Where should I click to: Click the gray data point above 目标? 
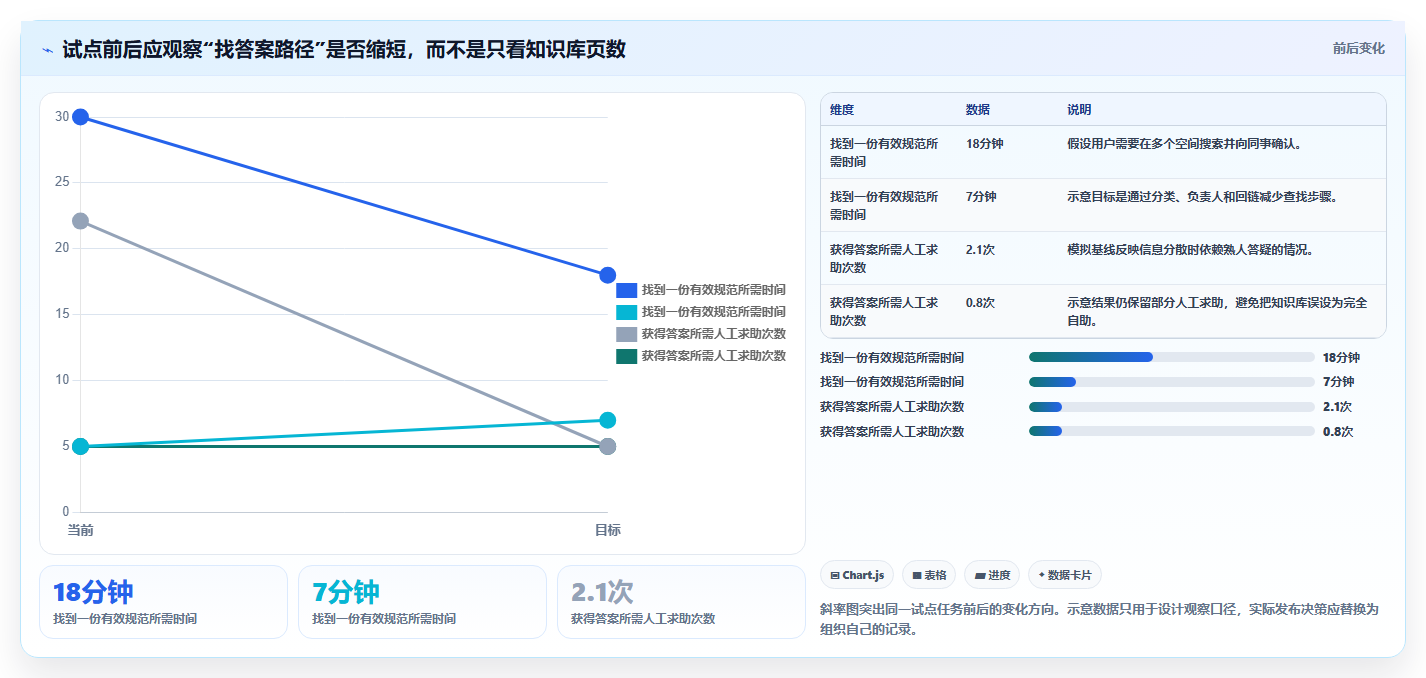tap(607, 446)
